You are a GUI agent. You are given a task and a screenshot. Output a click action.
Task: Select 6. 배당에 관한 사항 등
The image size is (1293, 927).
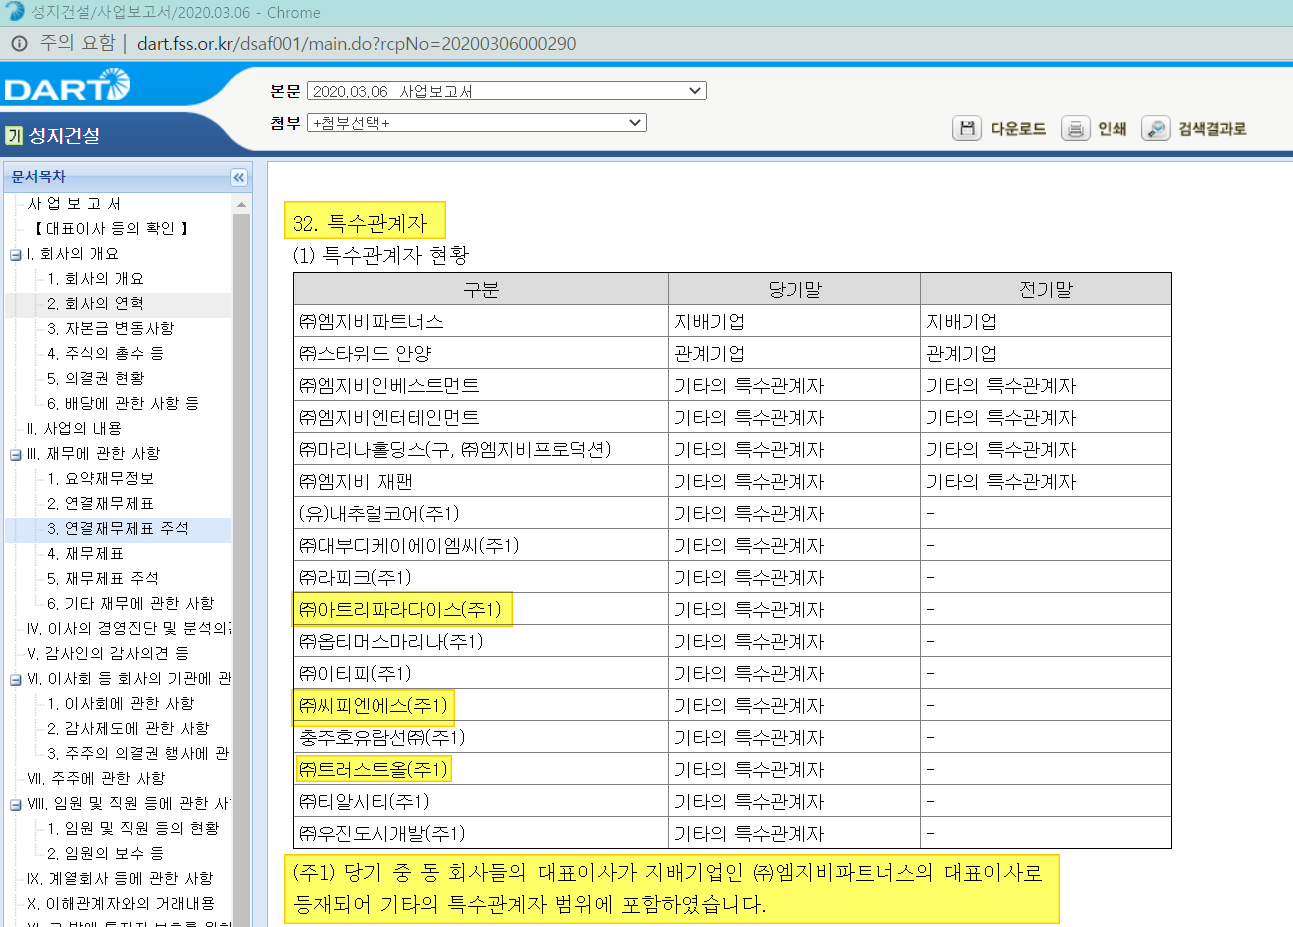(122, 404)
